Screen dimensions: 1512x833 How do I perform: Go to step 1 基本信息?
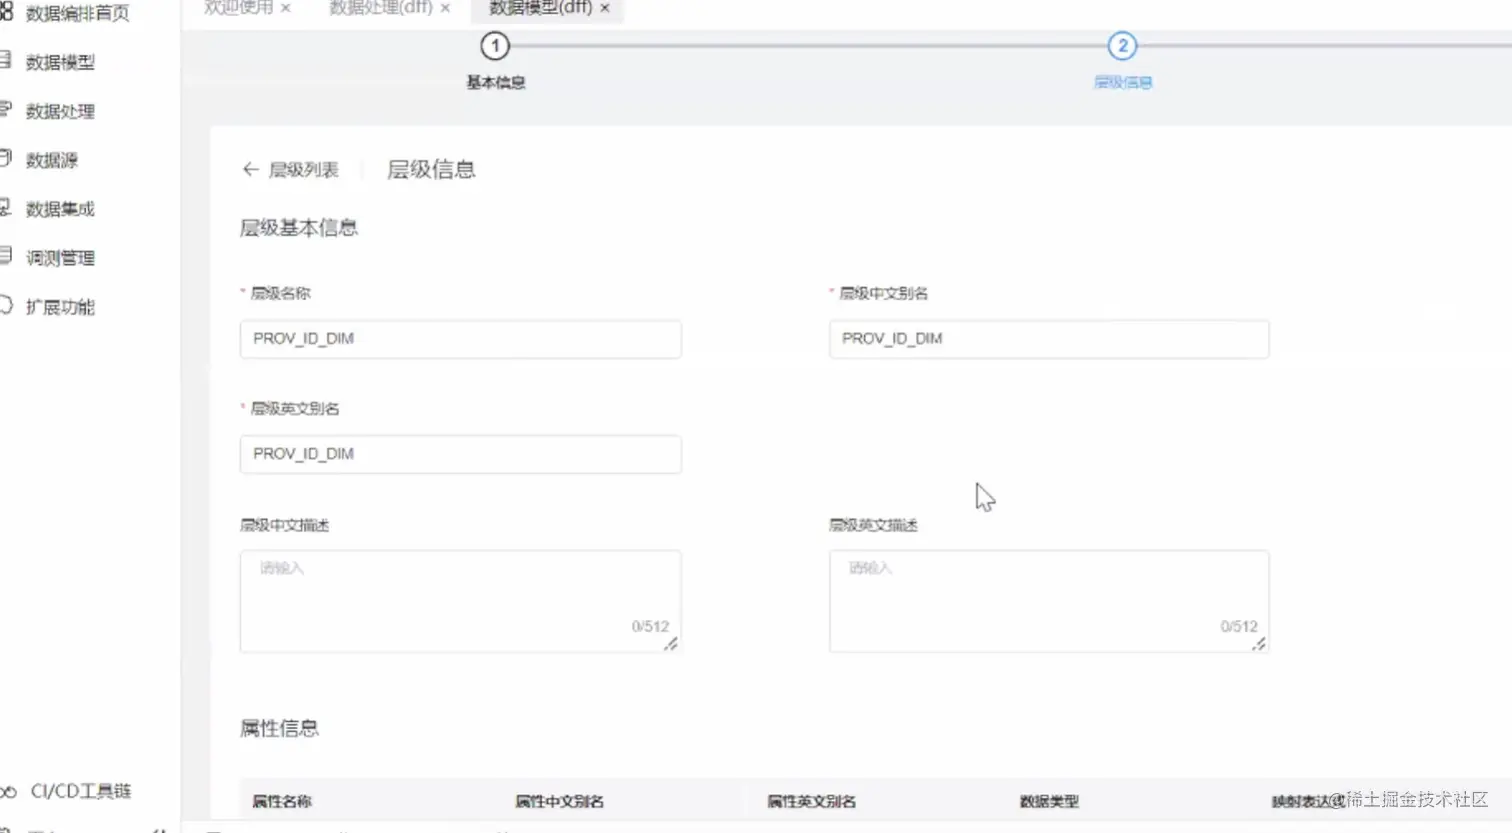pos(495,46)
